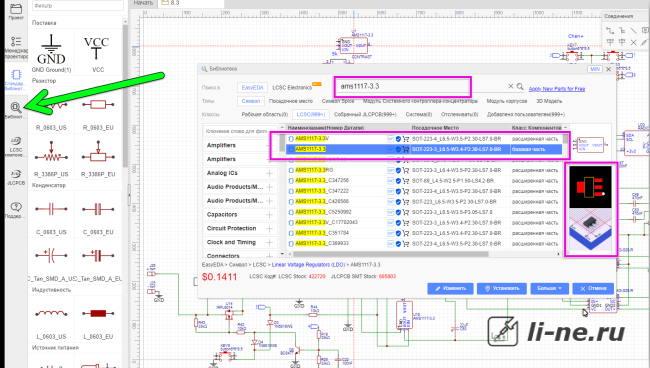Image resolution: width=650 pixels, height=368 pixels.
Task: Click the Apply New Parts for Free link
Action: click(557, 89)
